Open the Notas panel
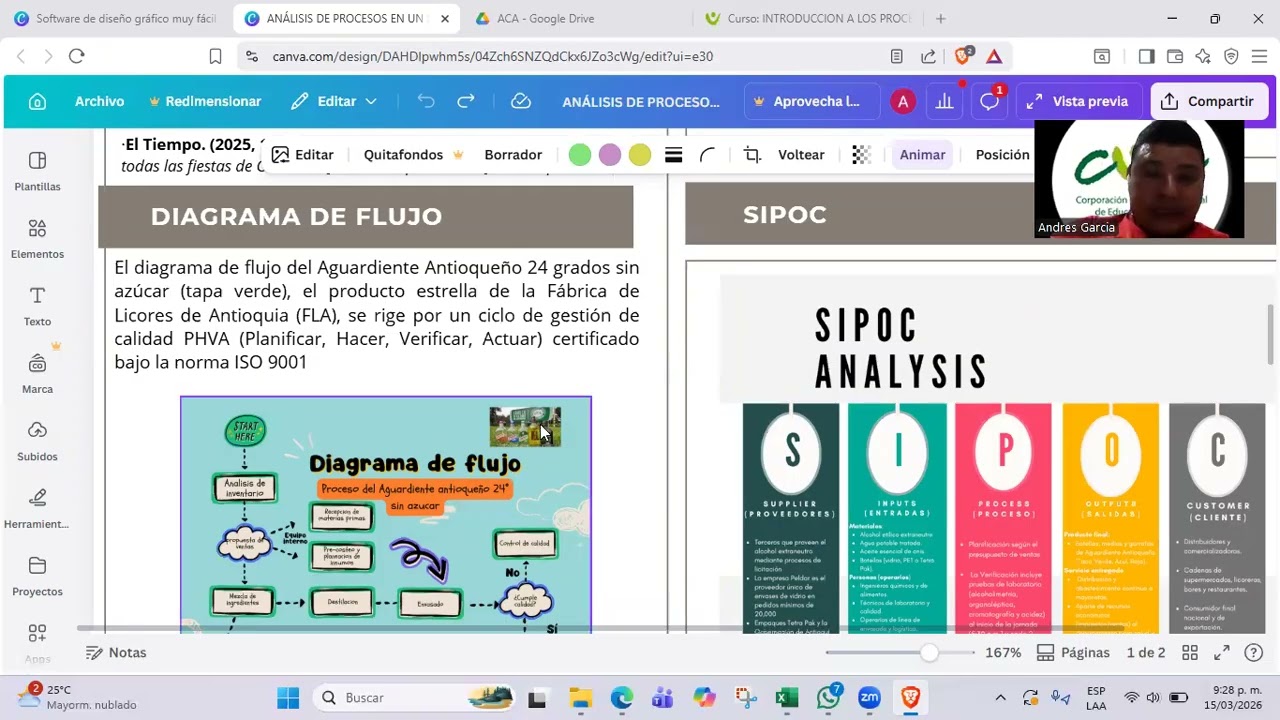 pyautogui.click(x=116, y=652)
